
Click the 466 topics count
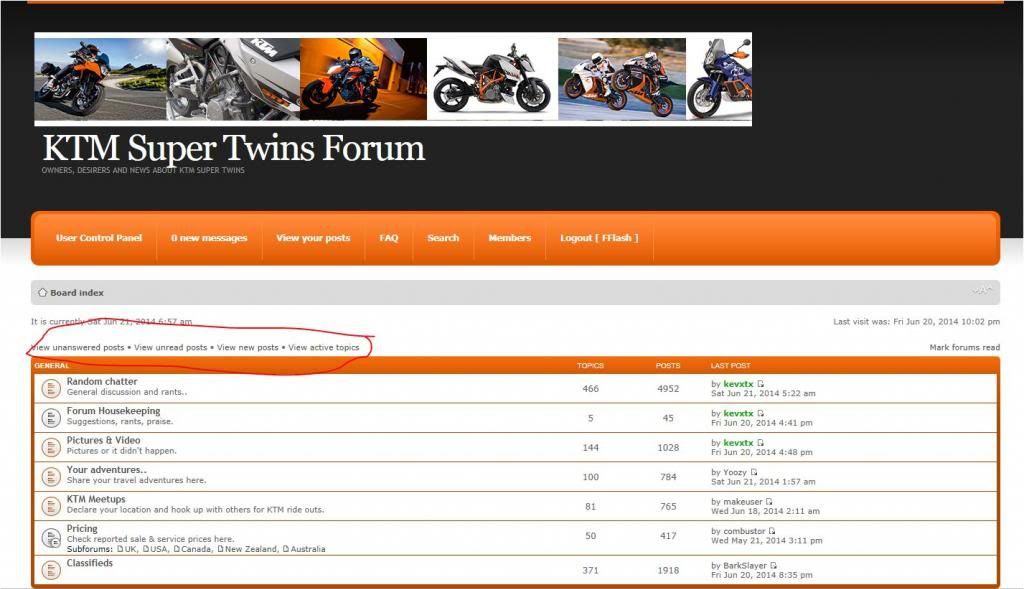(590, 389)
